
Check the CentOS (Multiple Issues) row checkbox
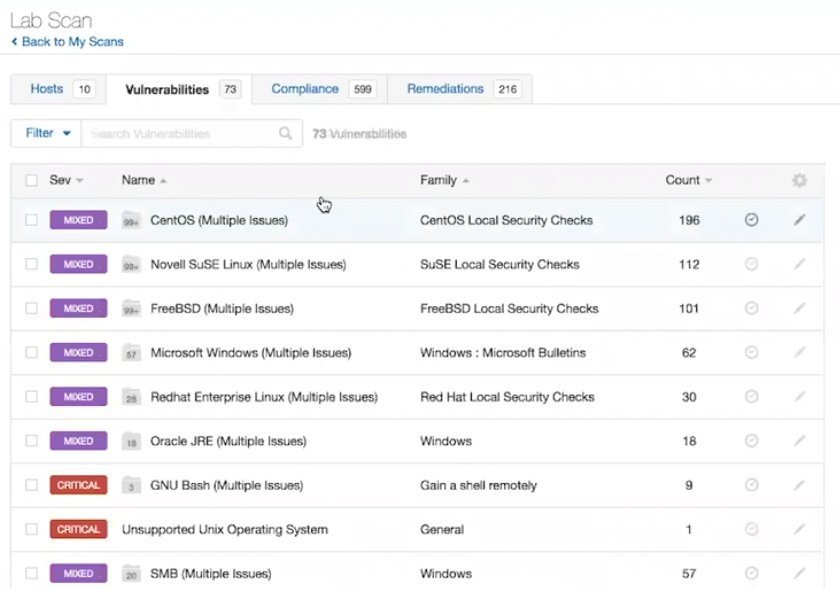[x=32, y=220]
